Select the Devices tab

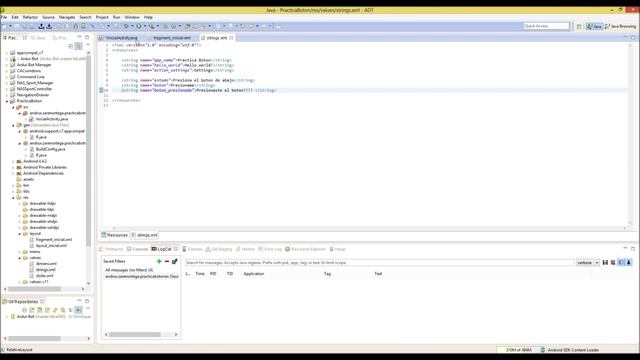(x=192, y=249)
